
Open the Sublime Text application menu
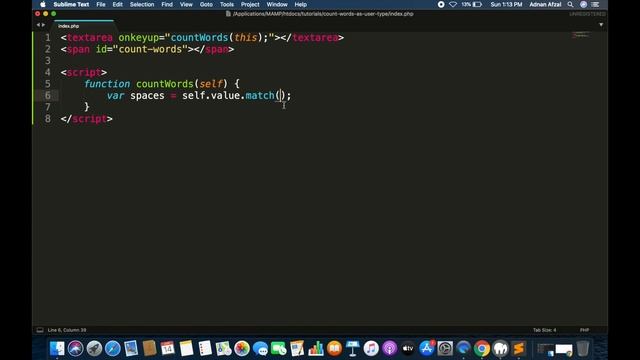click(x=71, y=4)
